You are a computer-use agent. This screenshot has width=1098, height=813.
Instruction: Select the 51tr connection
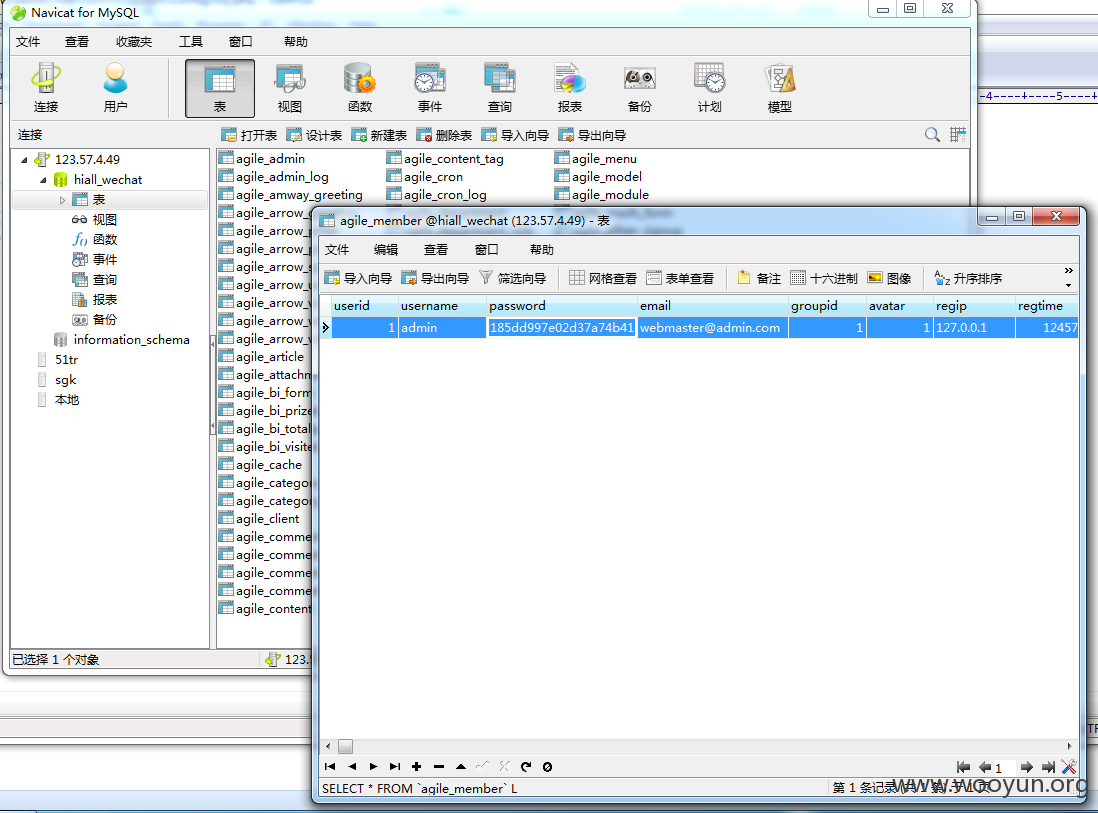[67, 360]
